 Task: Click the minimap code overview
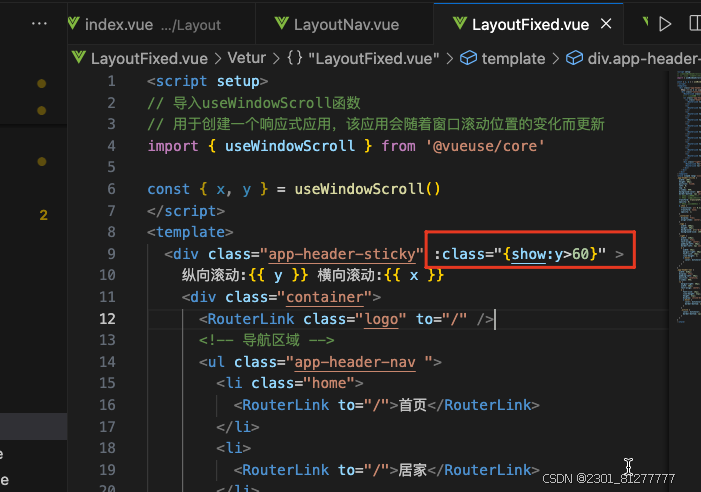[x=688, y=197]
